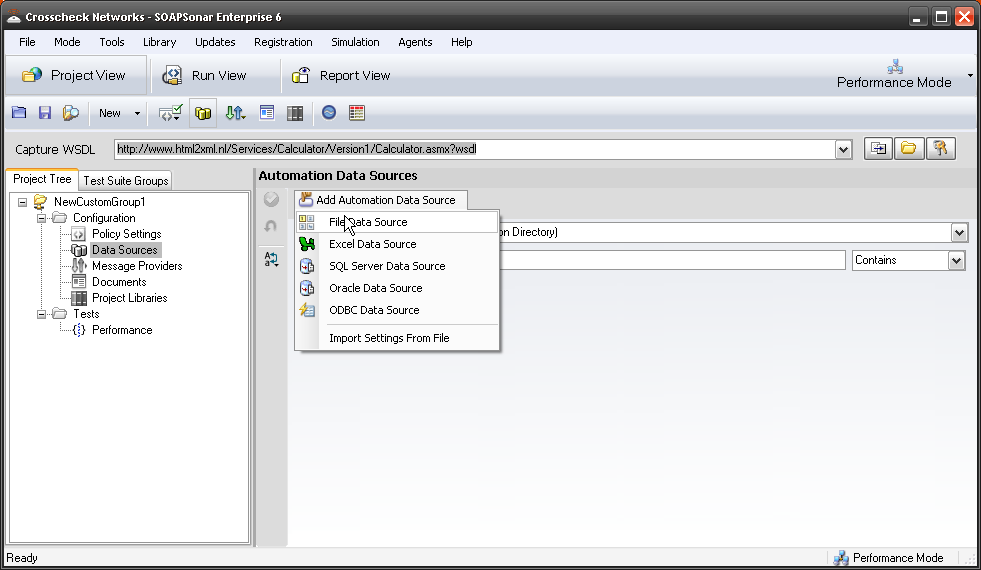Click Performance Mode icon in status bar
The height and width of the screenshot is (570, 981).
(841, 557)
